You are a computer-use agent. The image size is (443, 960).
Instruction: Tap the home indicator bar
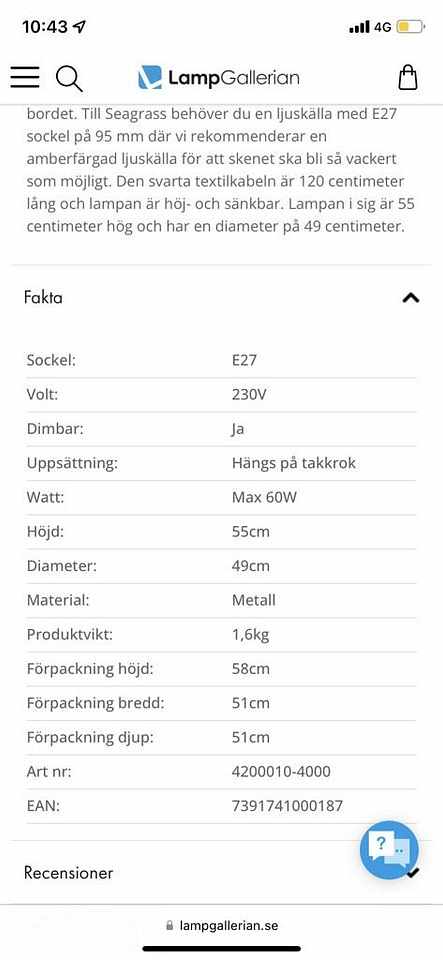[x=222, y=948]
